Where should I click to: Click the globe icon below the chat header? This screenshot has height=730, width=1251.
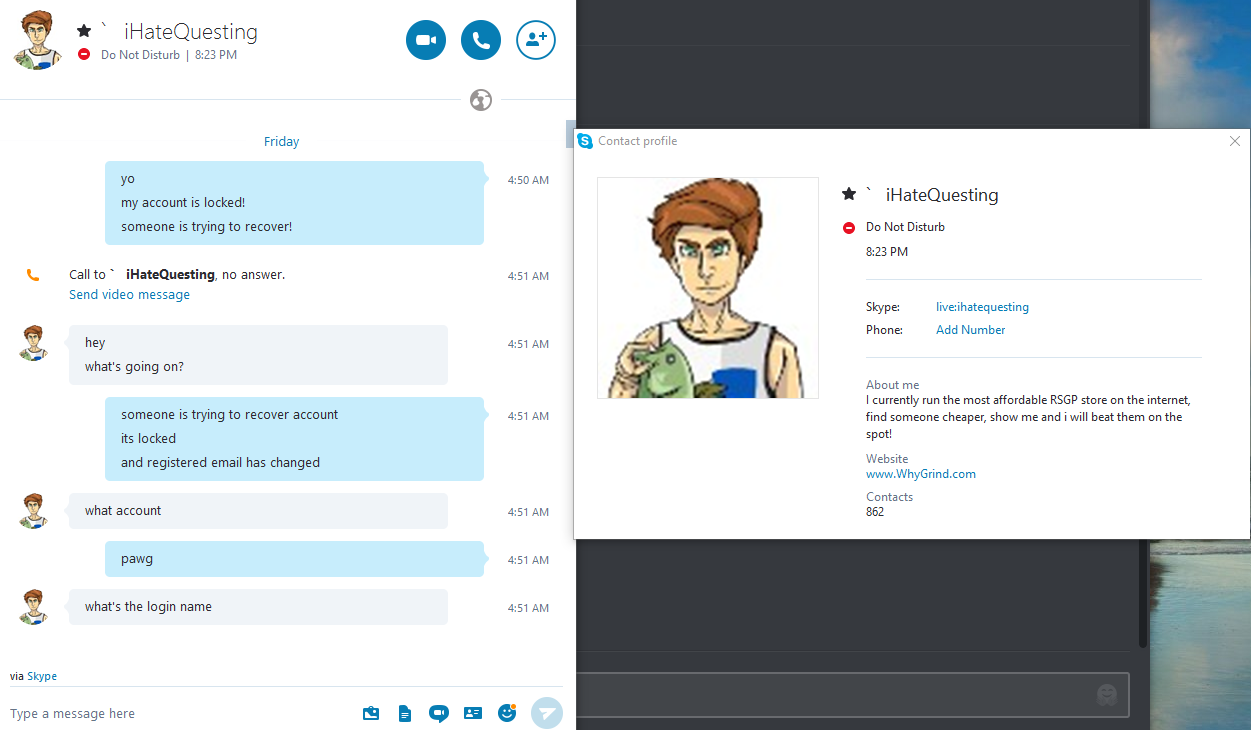(481, 100)
